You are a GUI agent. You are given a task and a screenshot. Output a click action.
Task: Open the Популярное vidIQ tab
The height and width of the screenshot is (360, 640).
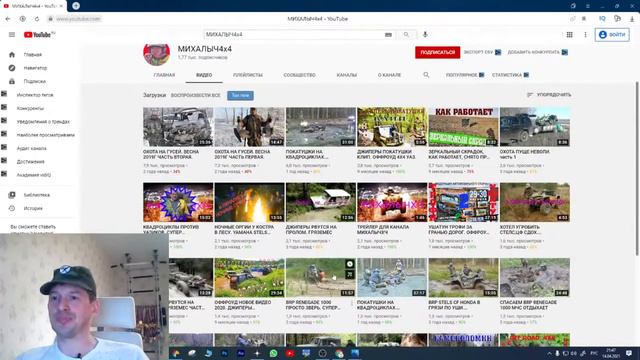pyautogui.click(x=465, y=75)
